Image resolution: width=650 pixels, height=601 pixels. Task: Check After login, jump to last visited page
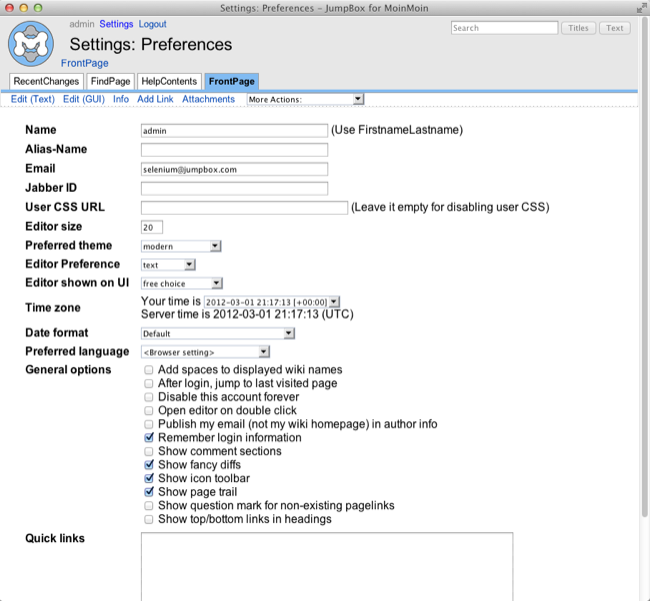[x=148, y=383]
